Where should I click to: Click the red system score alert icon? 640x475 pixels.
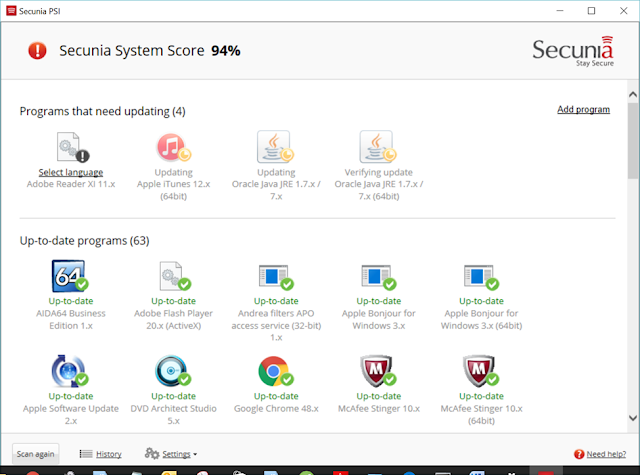[x=37, y=51]
